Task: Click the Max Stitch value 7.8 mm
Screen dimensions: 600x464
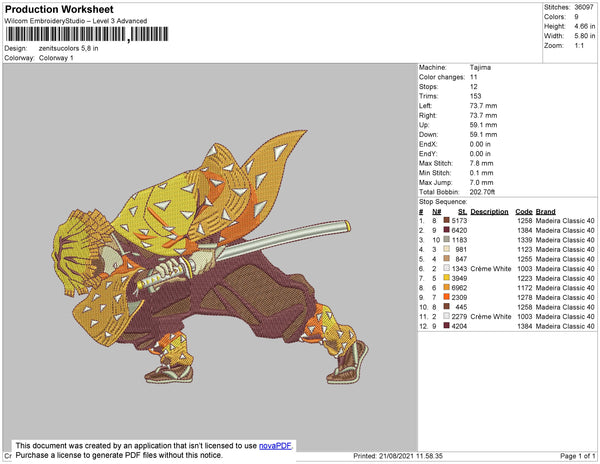Action: [x=481, y=163]
